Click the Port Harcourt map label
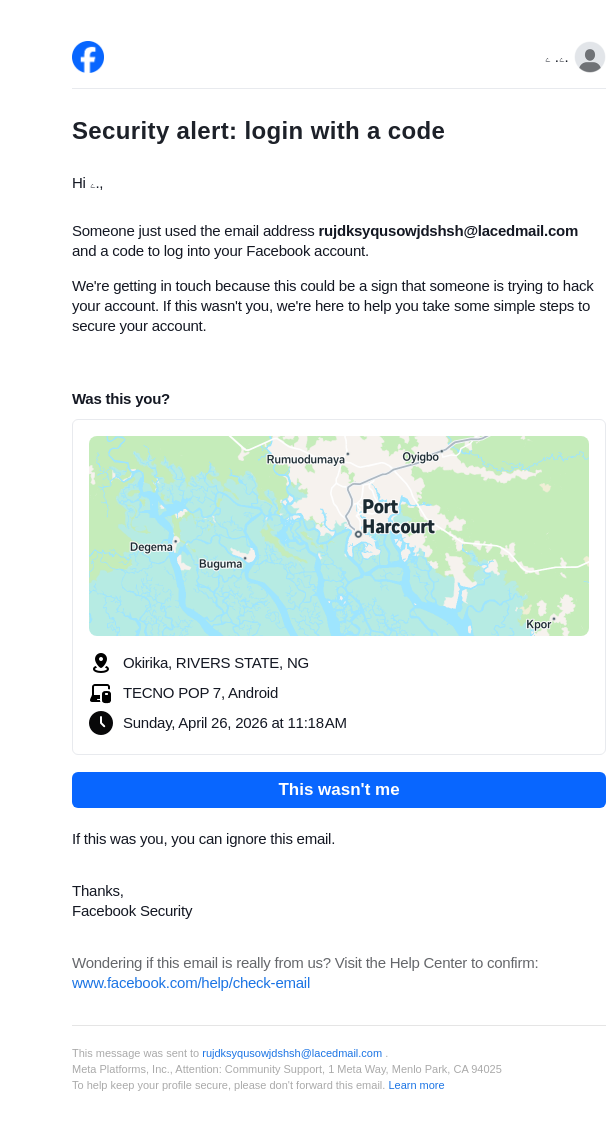 point(397,517)
